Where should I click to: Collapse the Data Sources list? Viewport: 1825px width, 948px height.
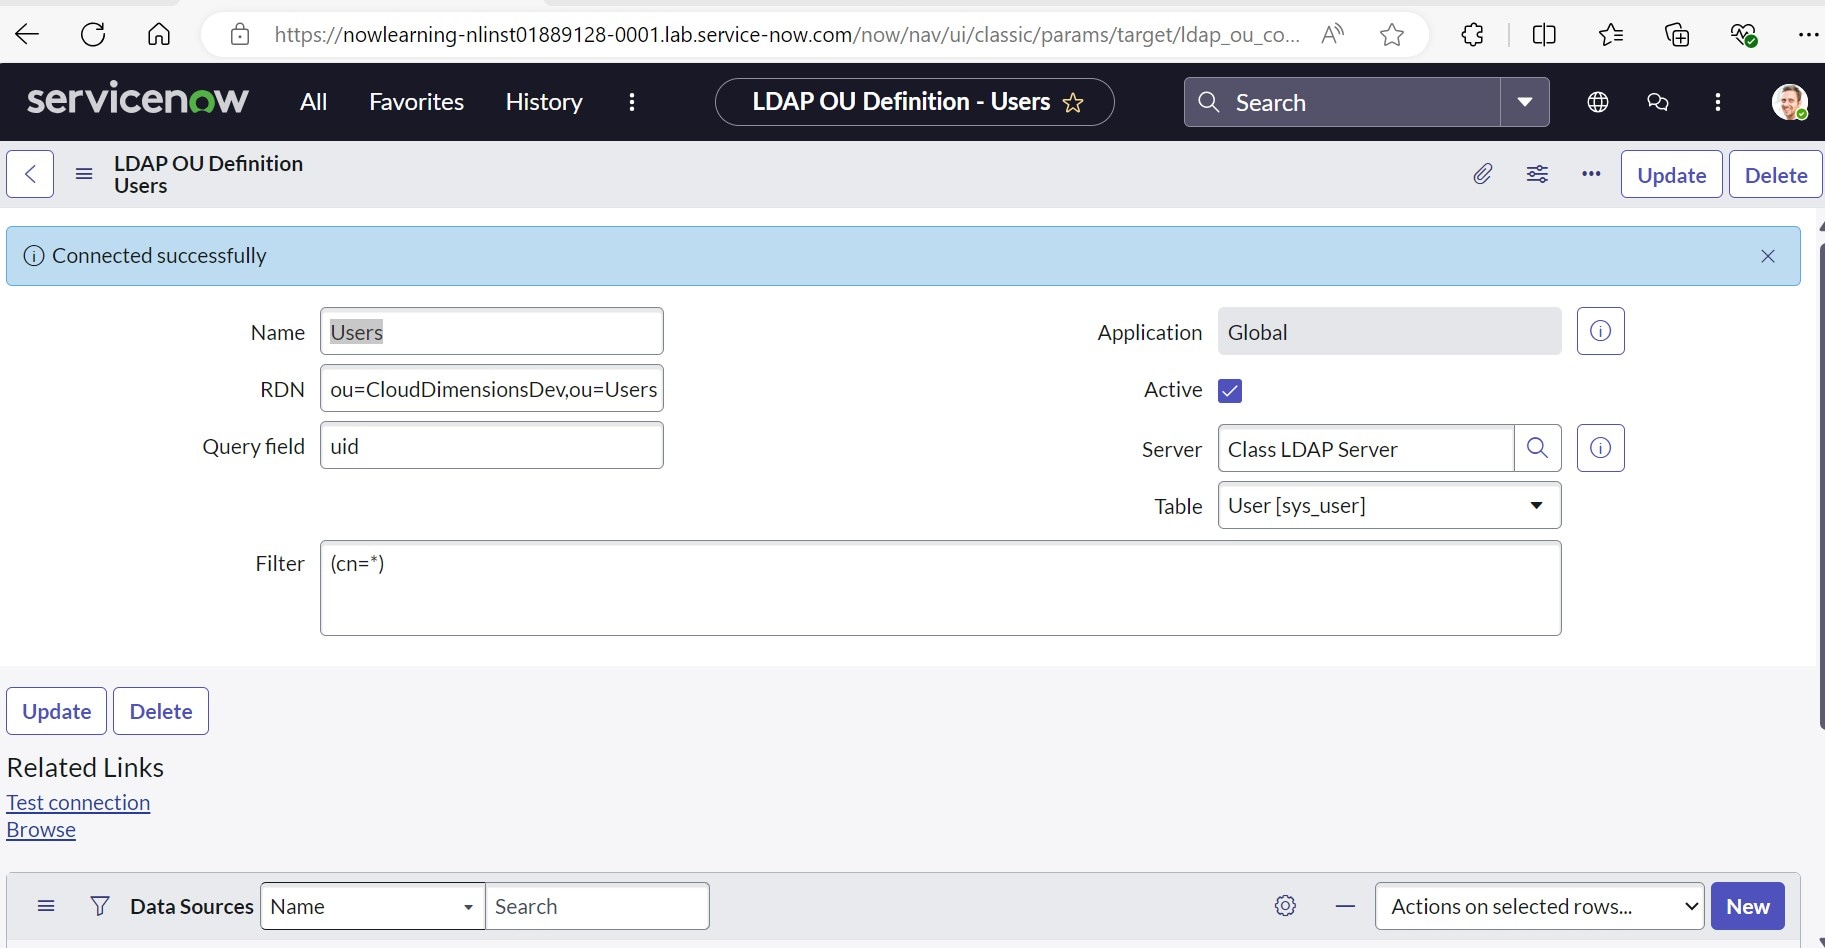1345,906
